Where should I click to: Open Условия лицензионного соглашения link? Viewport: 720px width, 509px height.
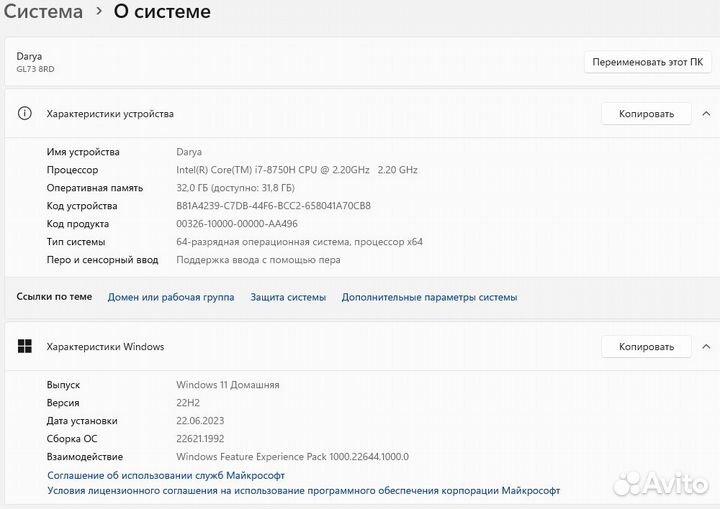[304, 491]
